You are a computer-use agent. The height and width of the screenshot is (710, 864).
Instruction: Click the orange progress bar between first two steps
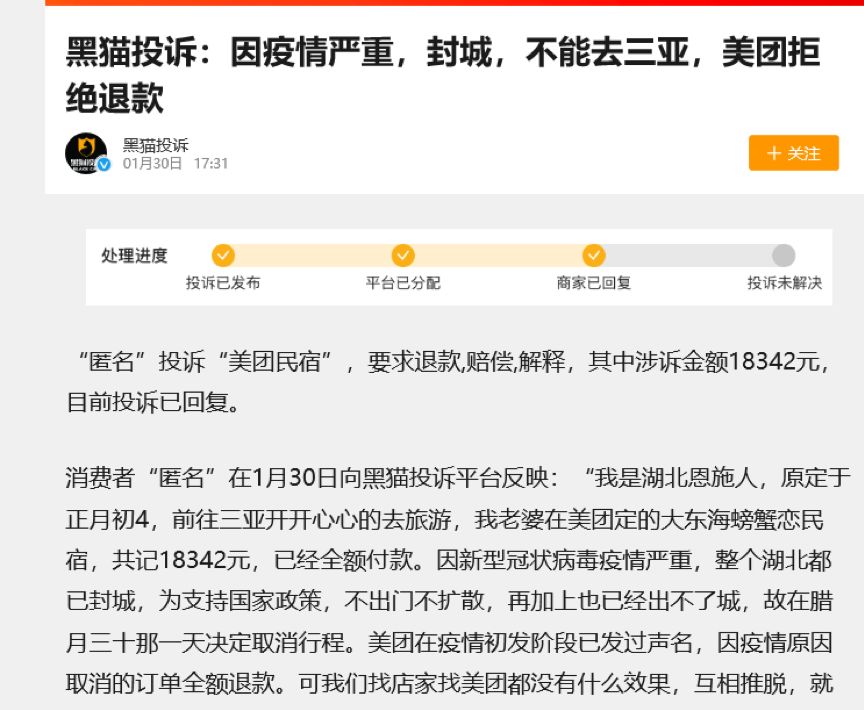pyautogui.click(x=314, y=256)
